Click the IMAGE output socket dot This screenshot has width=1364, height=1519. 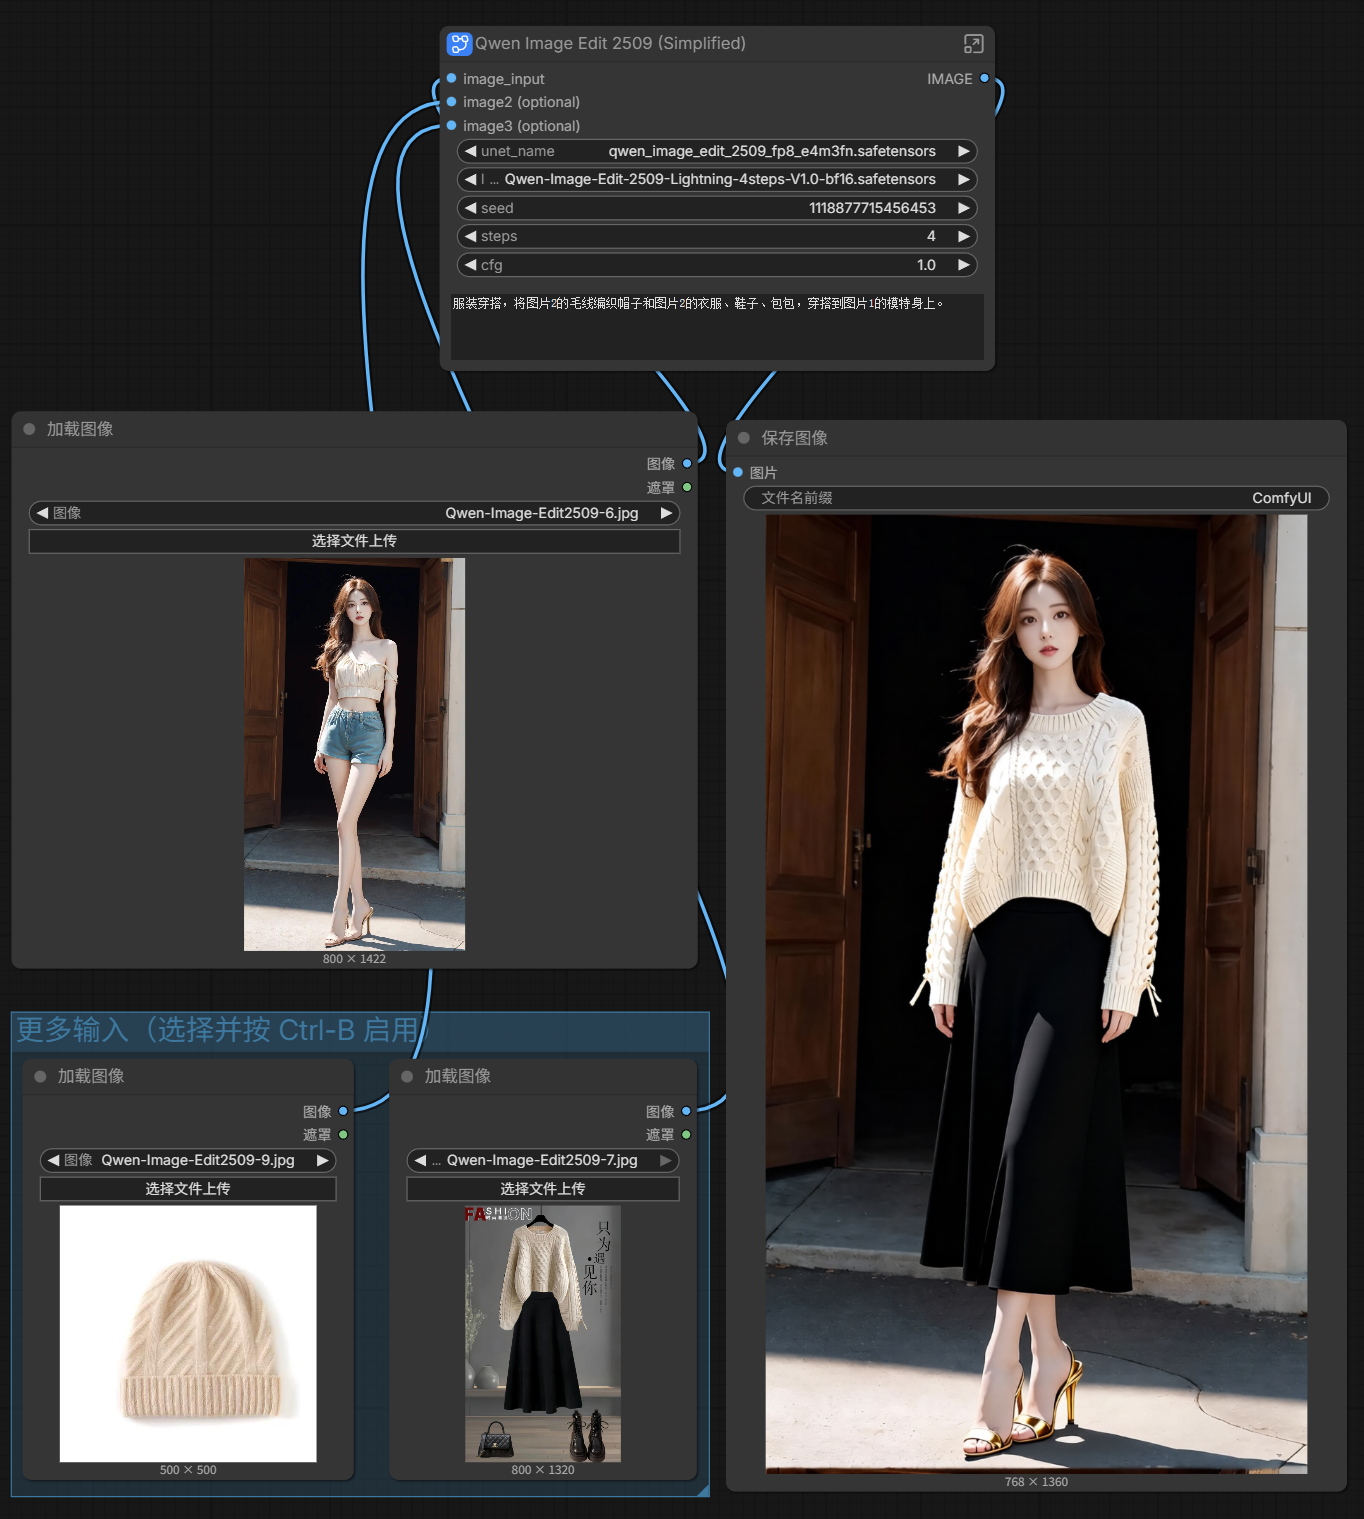[x=984, y=78]
